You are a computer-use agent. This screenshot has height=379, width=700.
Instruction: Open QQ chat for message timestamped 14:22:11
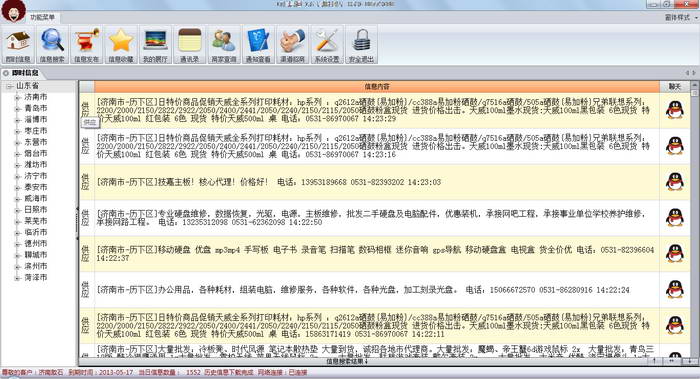tap(675, 325)
